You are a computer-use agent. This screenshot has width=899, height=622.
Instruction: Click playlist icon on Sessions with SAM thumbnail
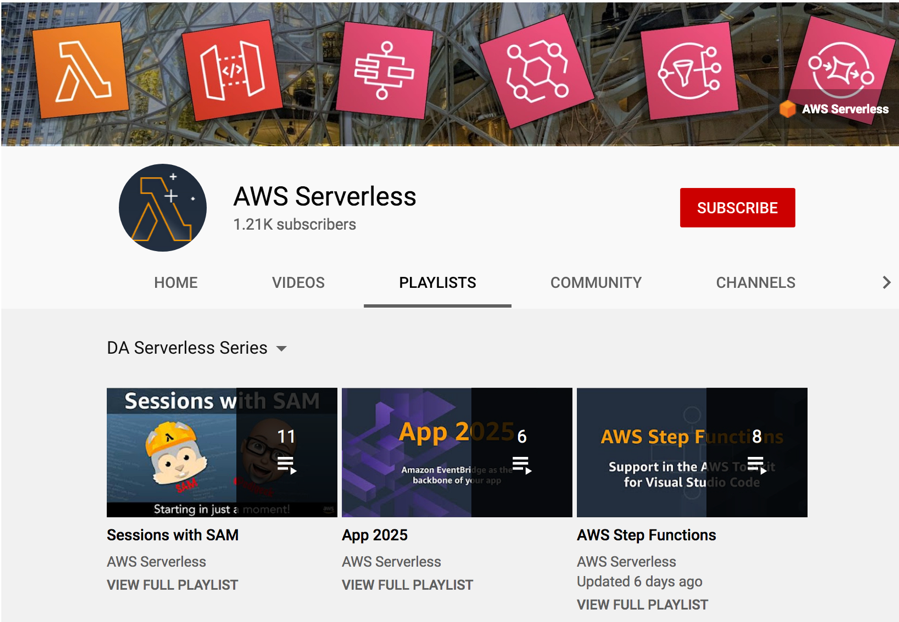click(x=287, y=465)
